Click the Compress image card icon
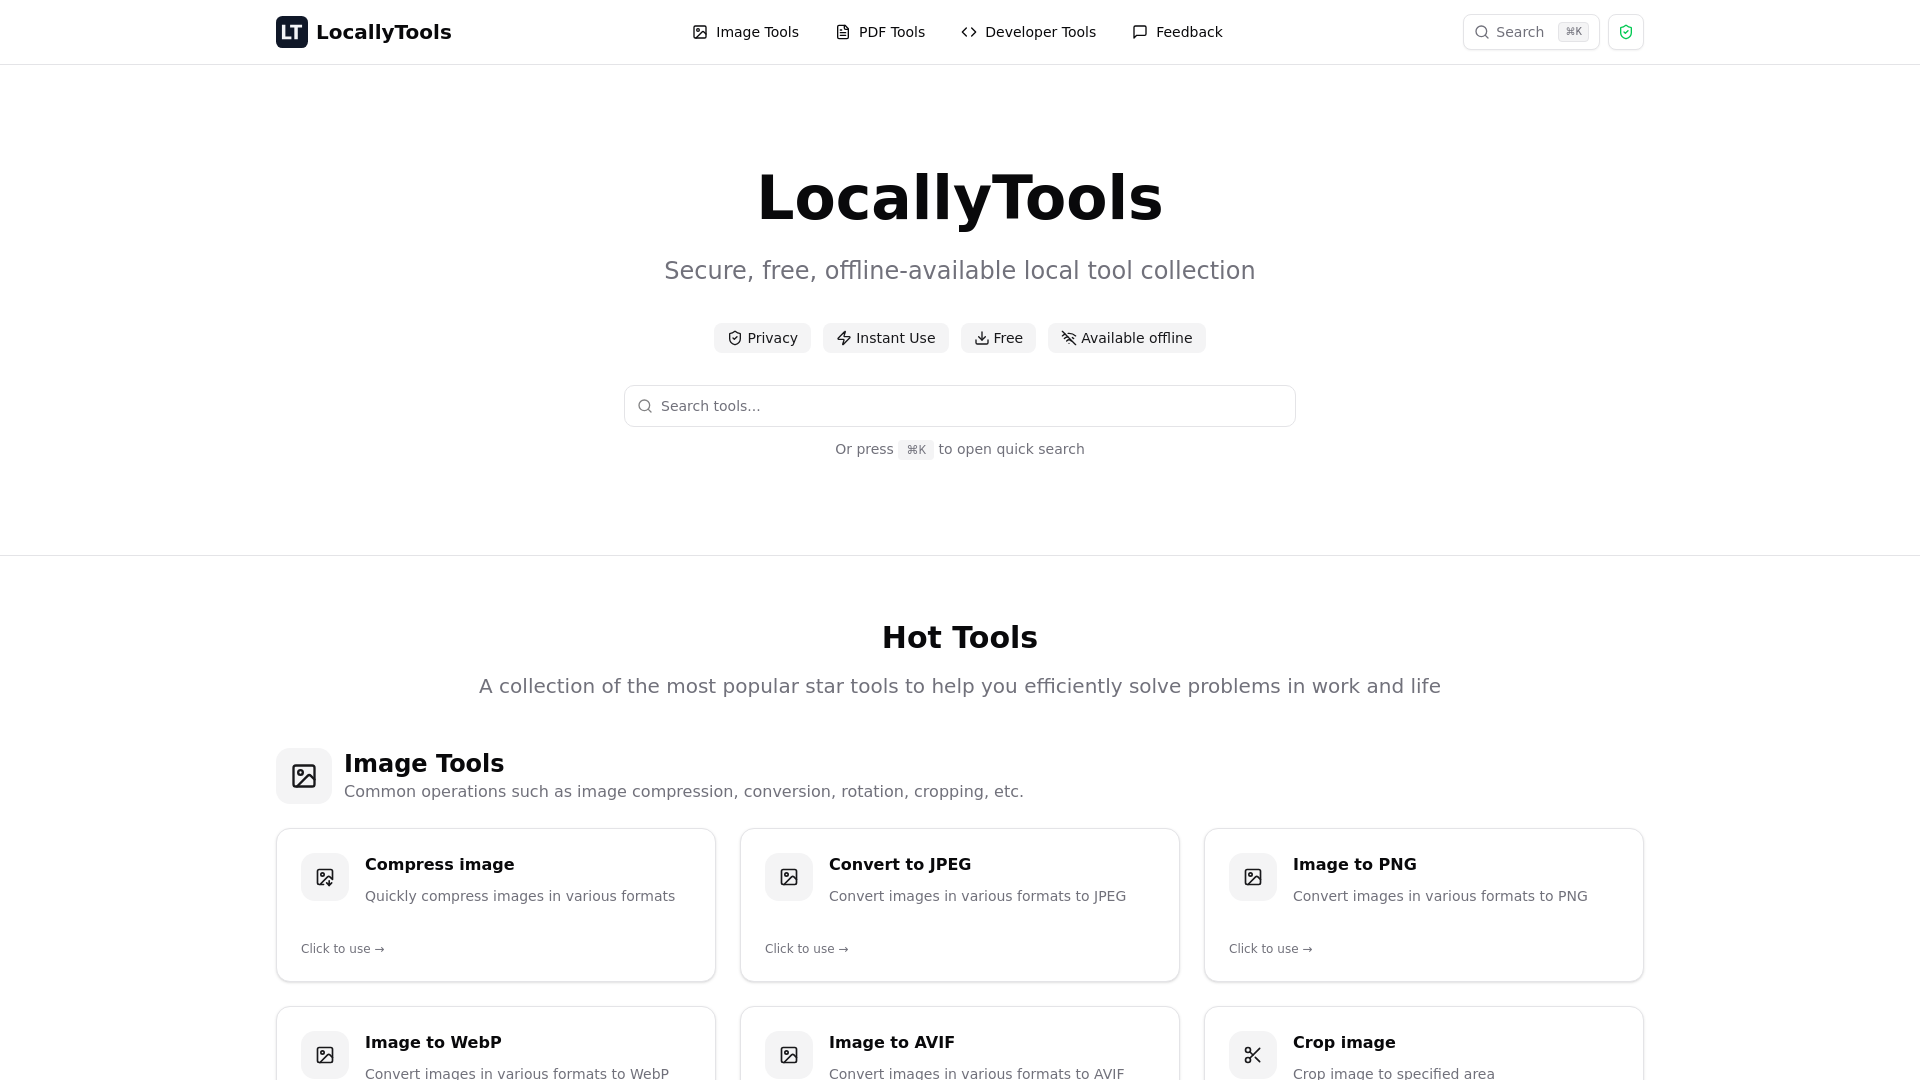Image resolution: width=1920 pixels, height=1080 pixels. (325, 877)
